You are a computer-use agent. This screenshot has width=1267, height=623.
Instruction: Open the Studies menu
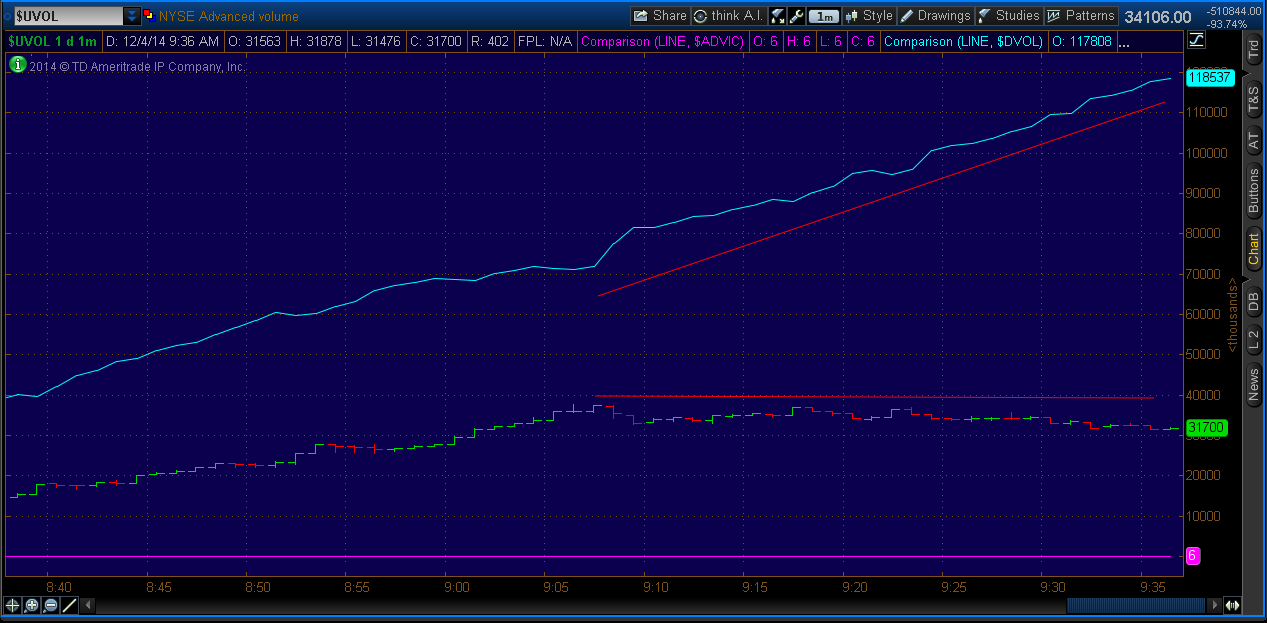1008,15
